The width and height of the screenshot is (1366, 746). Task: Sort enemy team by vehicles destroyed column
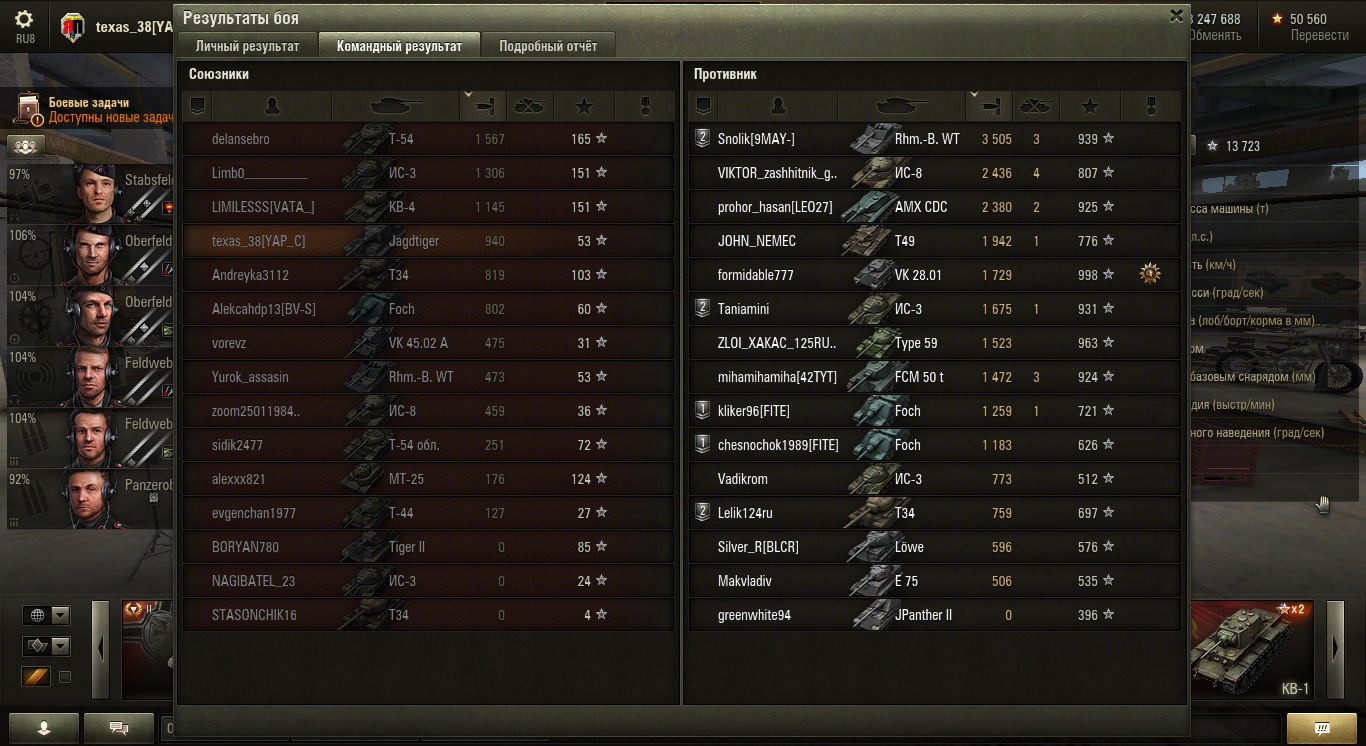(1036, 106)
